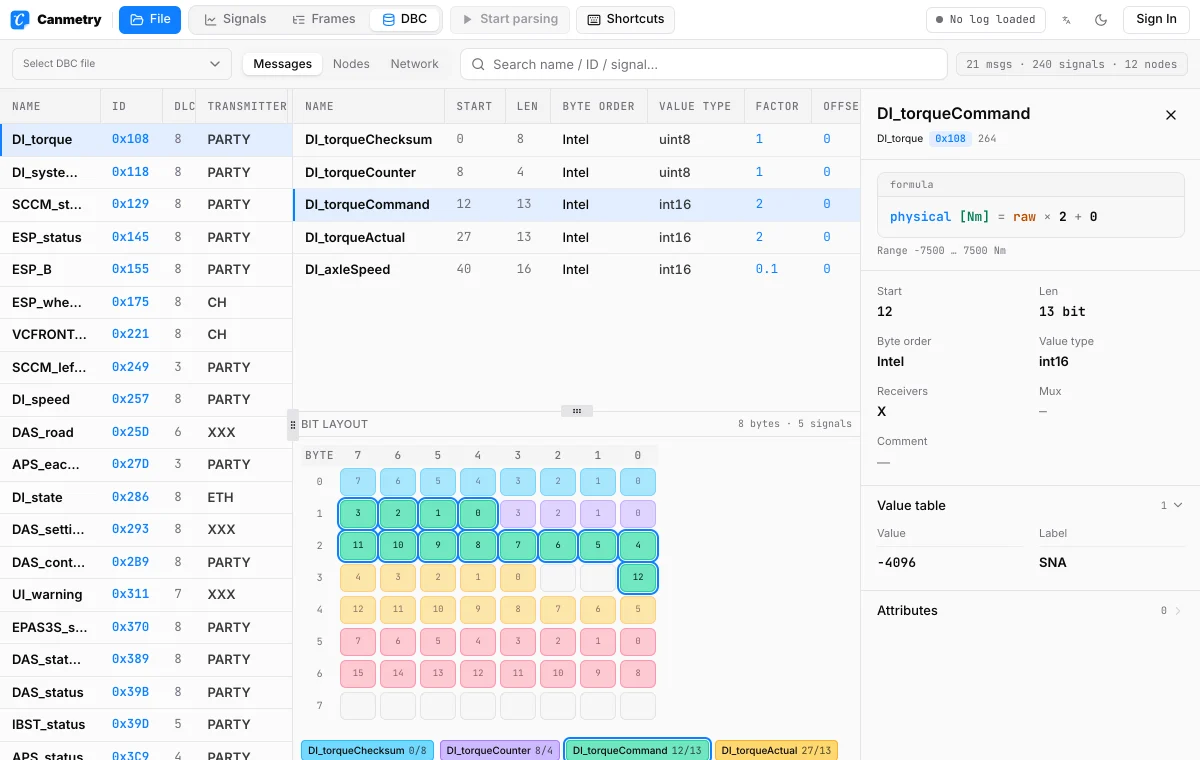Screen dimensions: 1200x760
Task: Click the Sign In button
Action: click(x=1156, y=19)
